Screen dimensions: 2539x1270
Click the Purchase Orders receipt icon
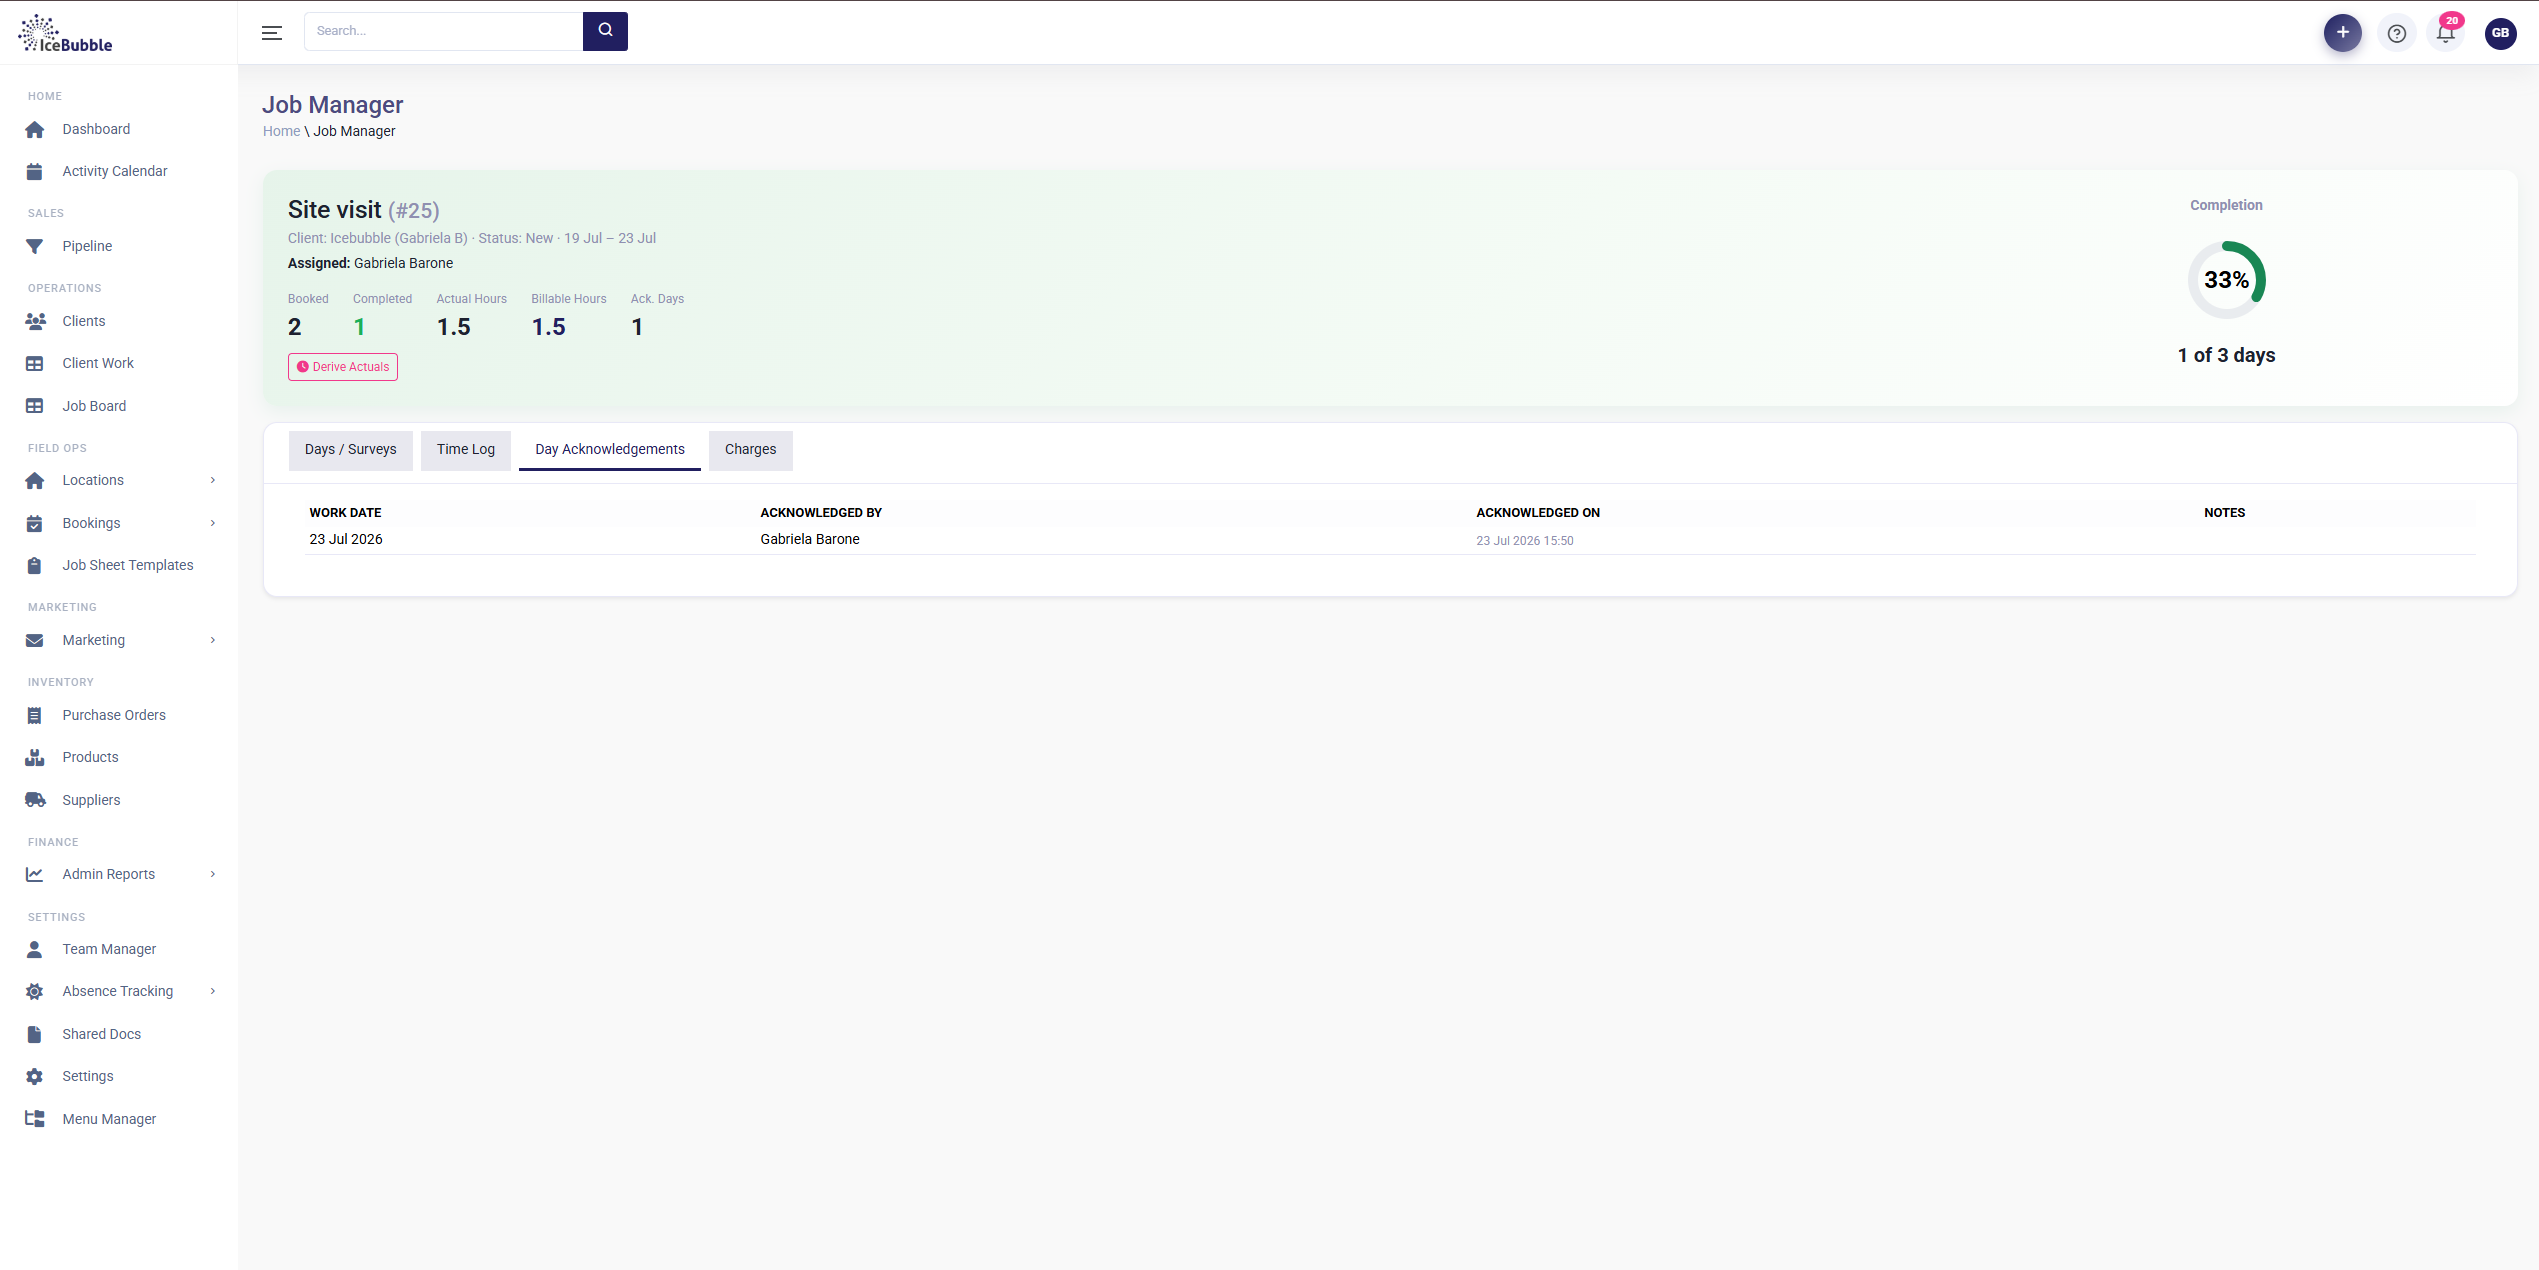[x=35, y=715]
